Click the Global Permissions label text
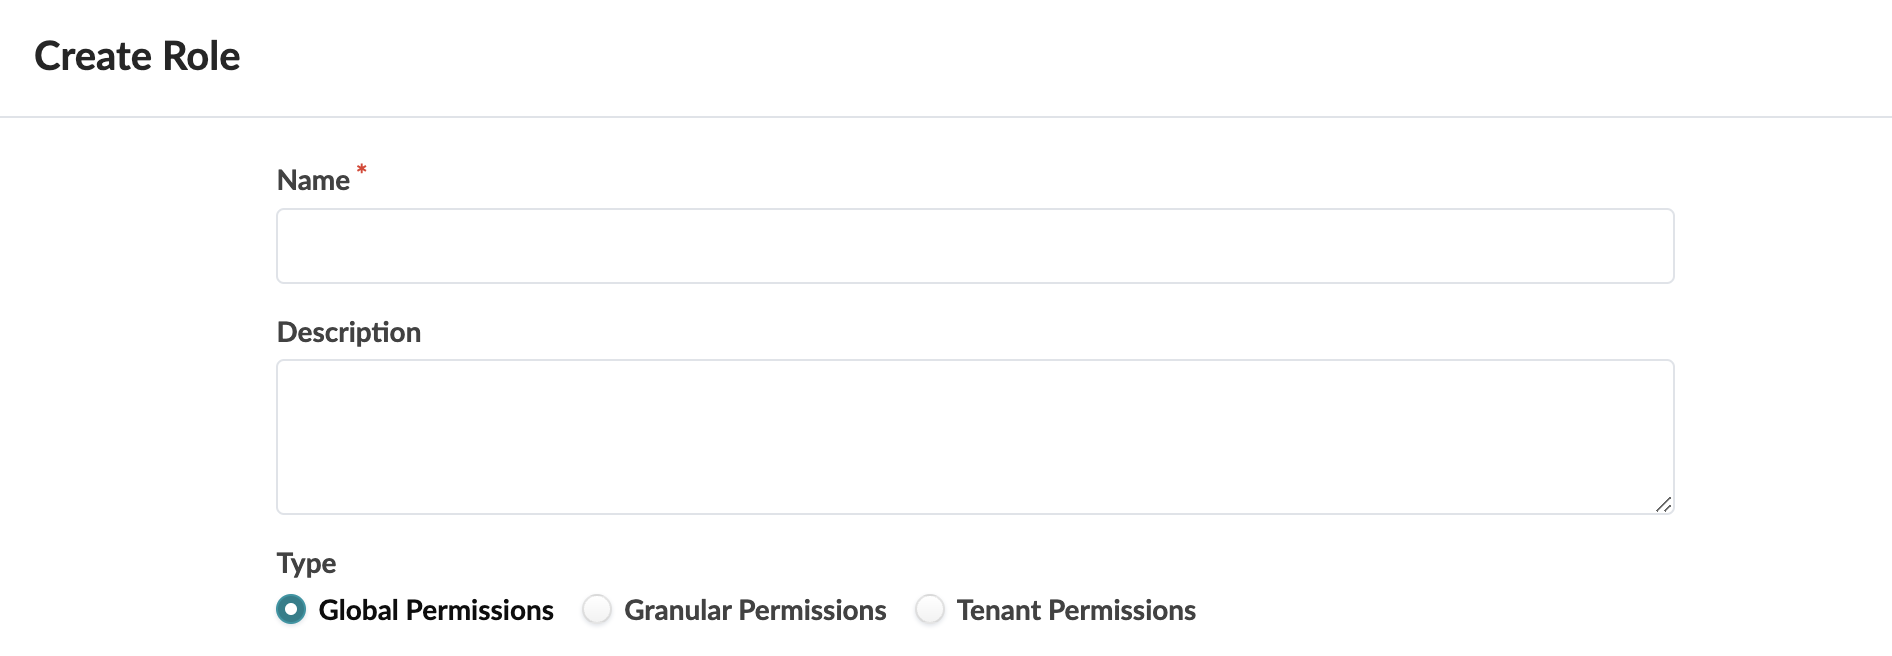Screen dimensions: 1892x656 [x=436, y=610]
